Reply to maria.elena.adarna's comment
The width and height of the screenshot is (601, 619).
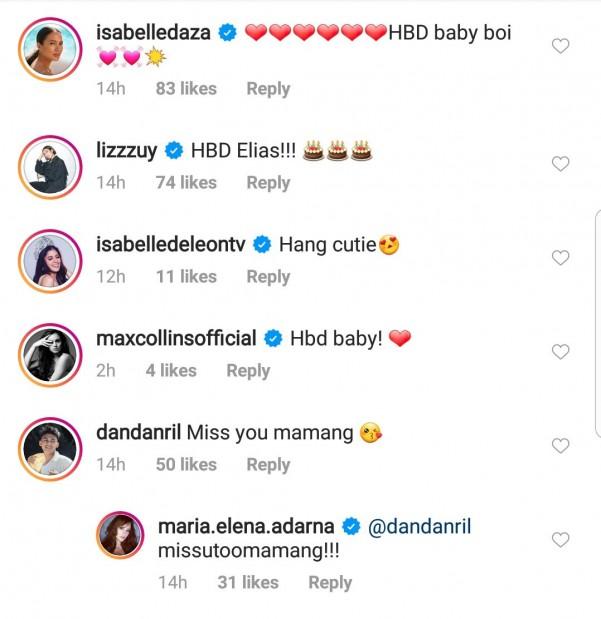click(330, 583)
